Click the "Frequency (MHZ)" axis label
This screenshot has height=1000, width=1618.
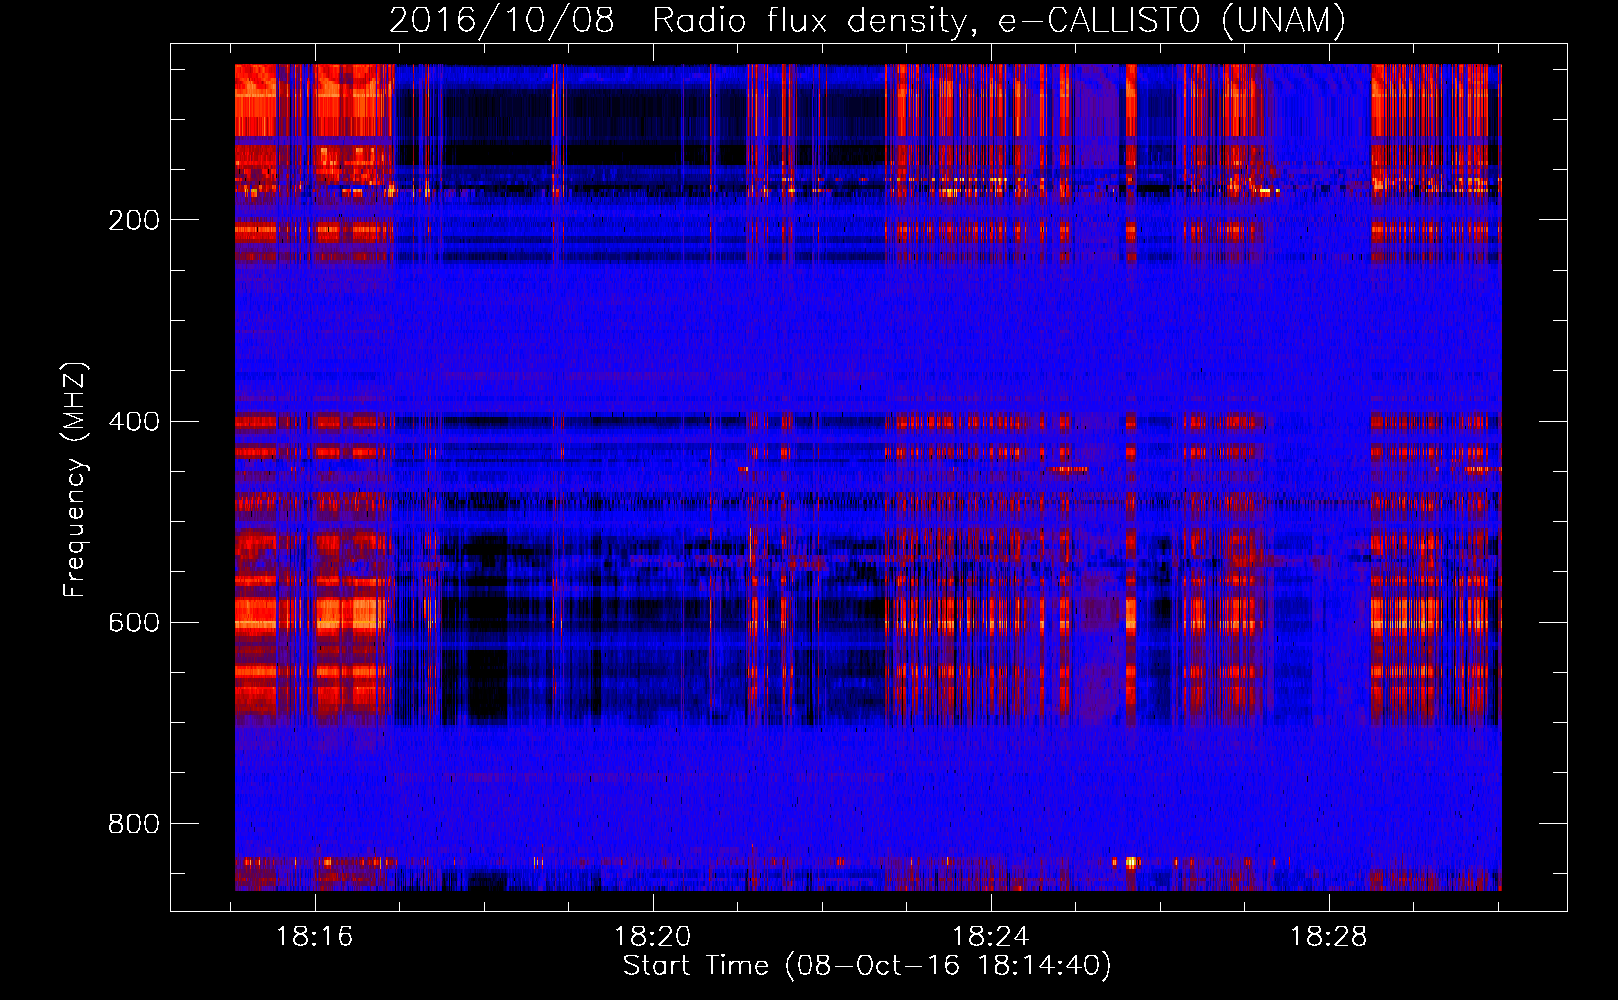[75, 479]
